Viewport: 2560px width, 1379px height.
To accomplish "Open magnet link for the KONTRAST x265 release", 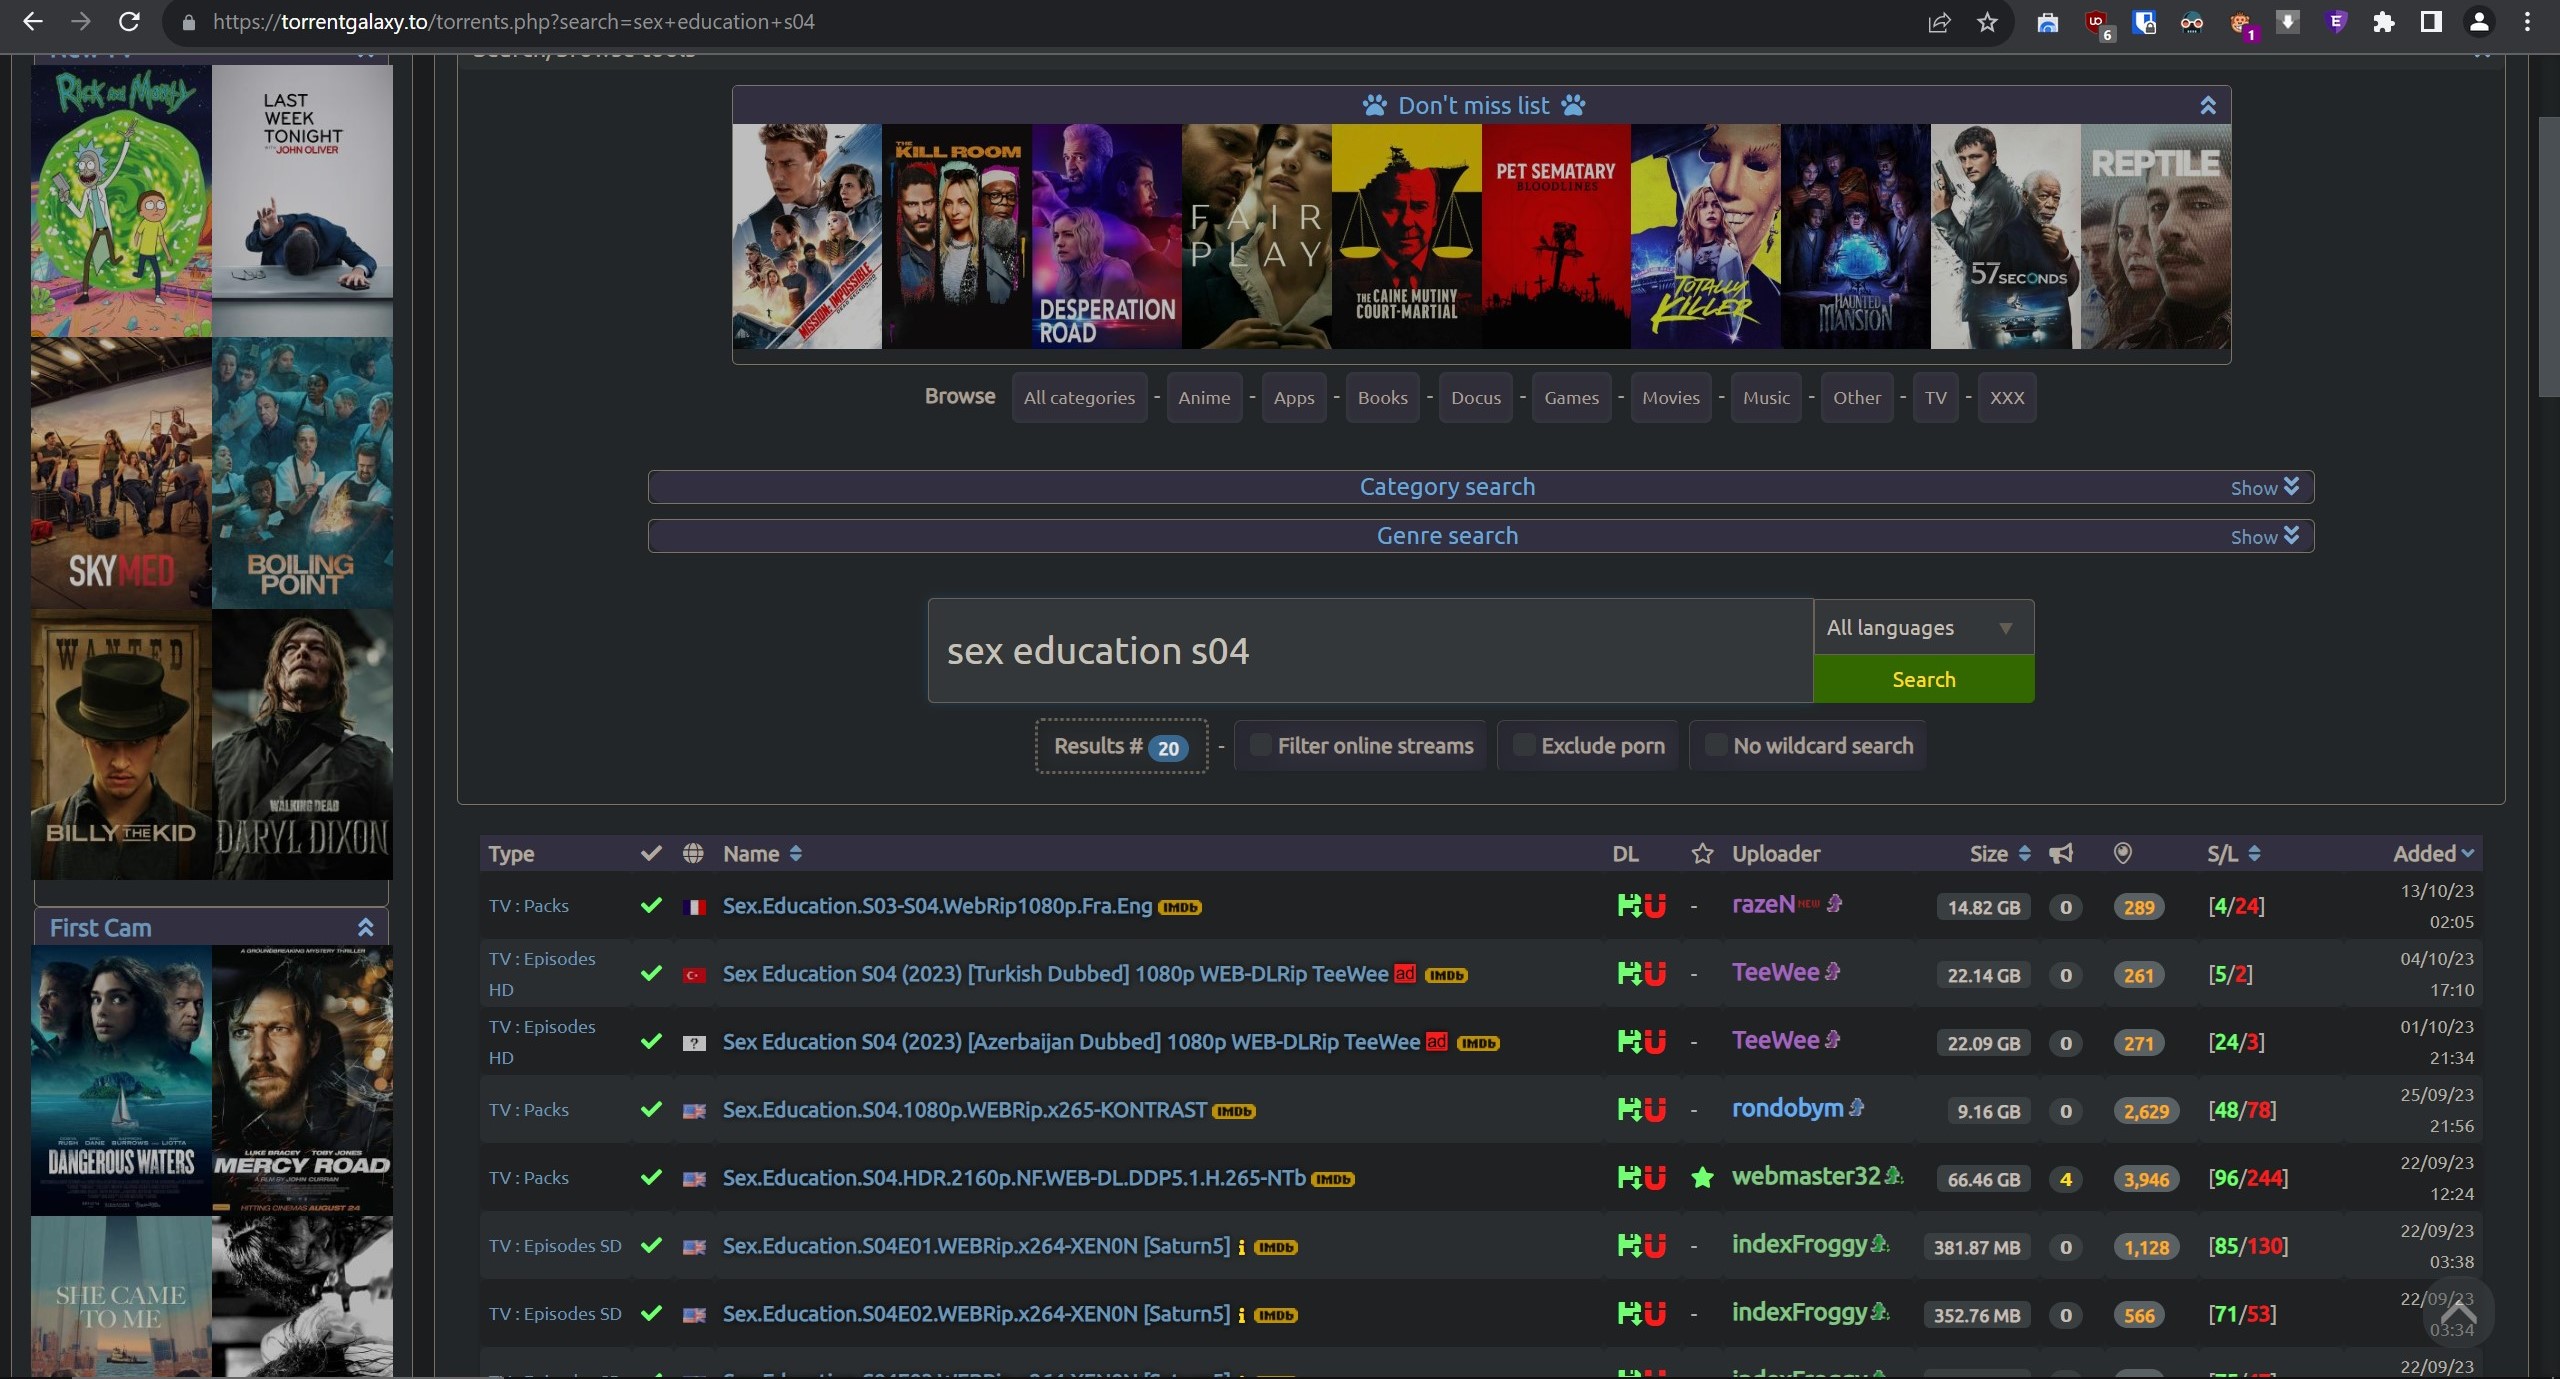I will tap(1654, 1111).
